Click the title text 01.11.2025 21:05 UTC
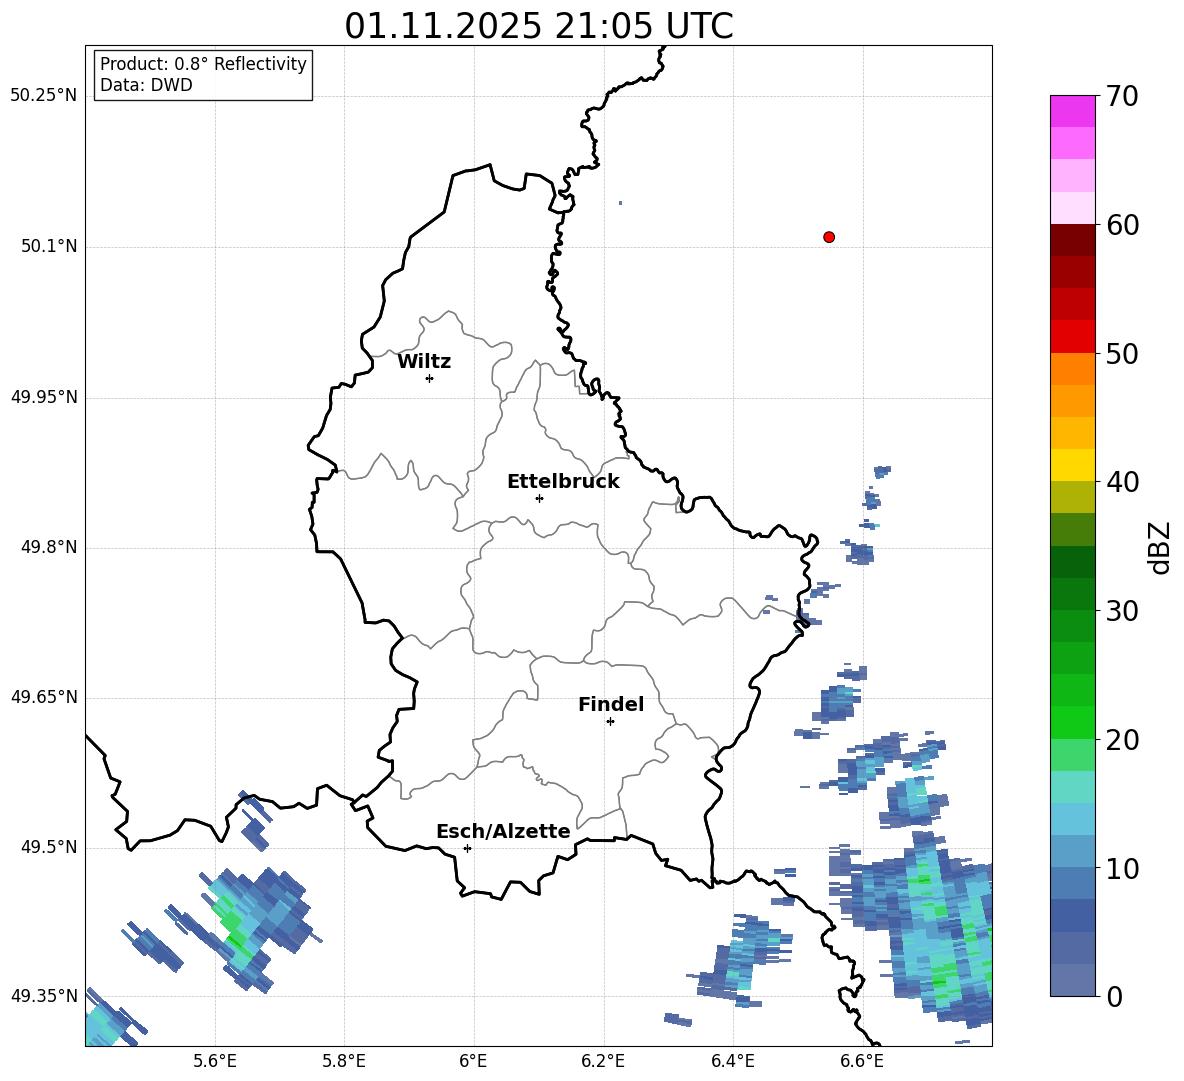Image resolution: width=1184 pixels, height=1081 pixels. [x=539, y=26]
